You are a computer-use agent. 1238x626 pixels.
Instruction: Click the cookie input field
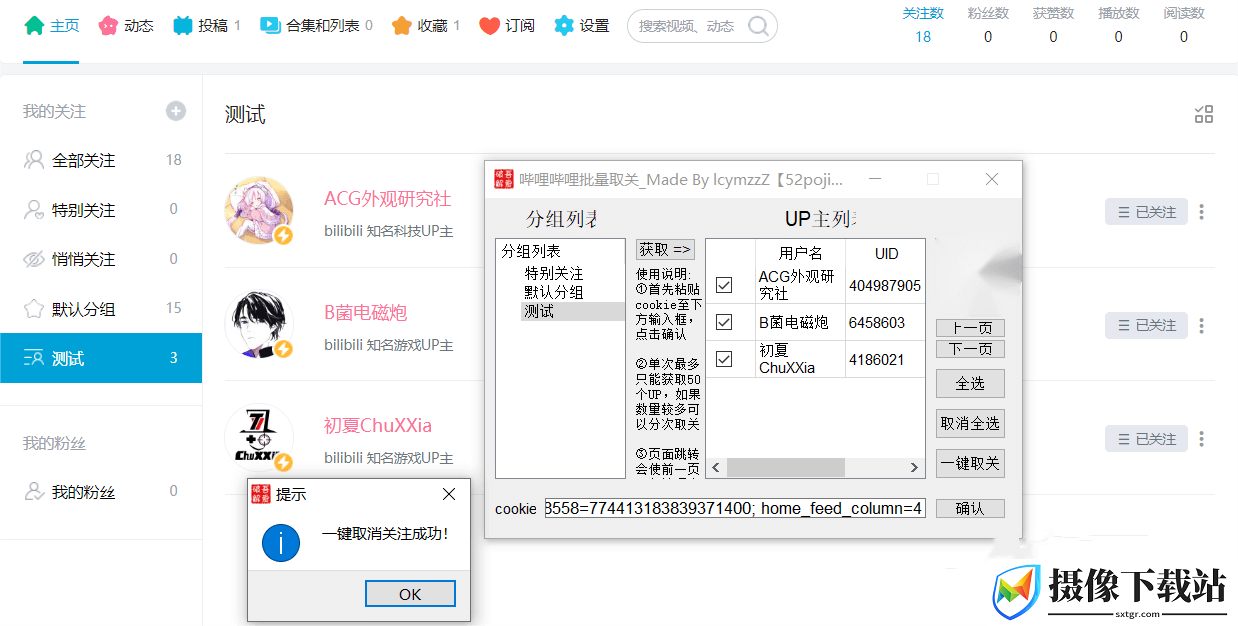click(x=735, y=509)
